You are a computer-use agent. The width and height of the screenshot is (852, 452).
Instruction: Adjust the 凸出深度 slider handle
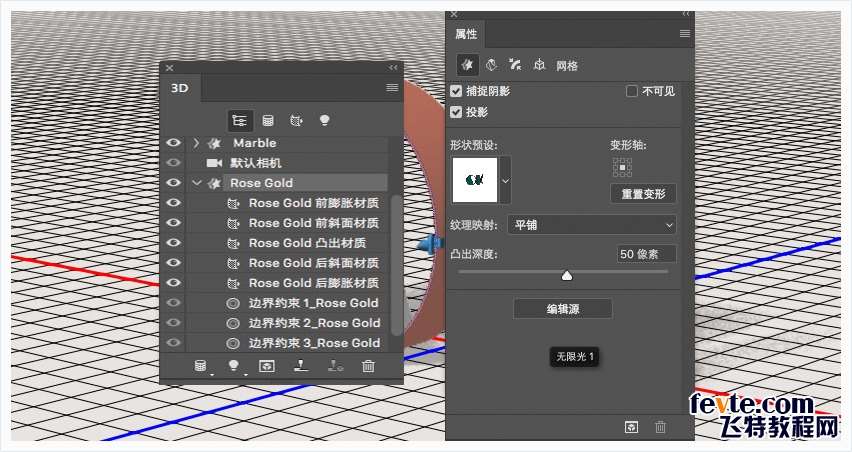[567, 275]
